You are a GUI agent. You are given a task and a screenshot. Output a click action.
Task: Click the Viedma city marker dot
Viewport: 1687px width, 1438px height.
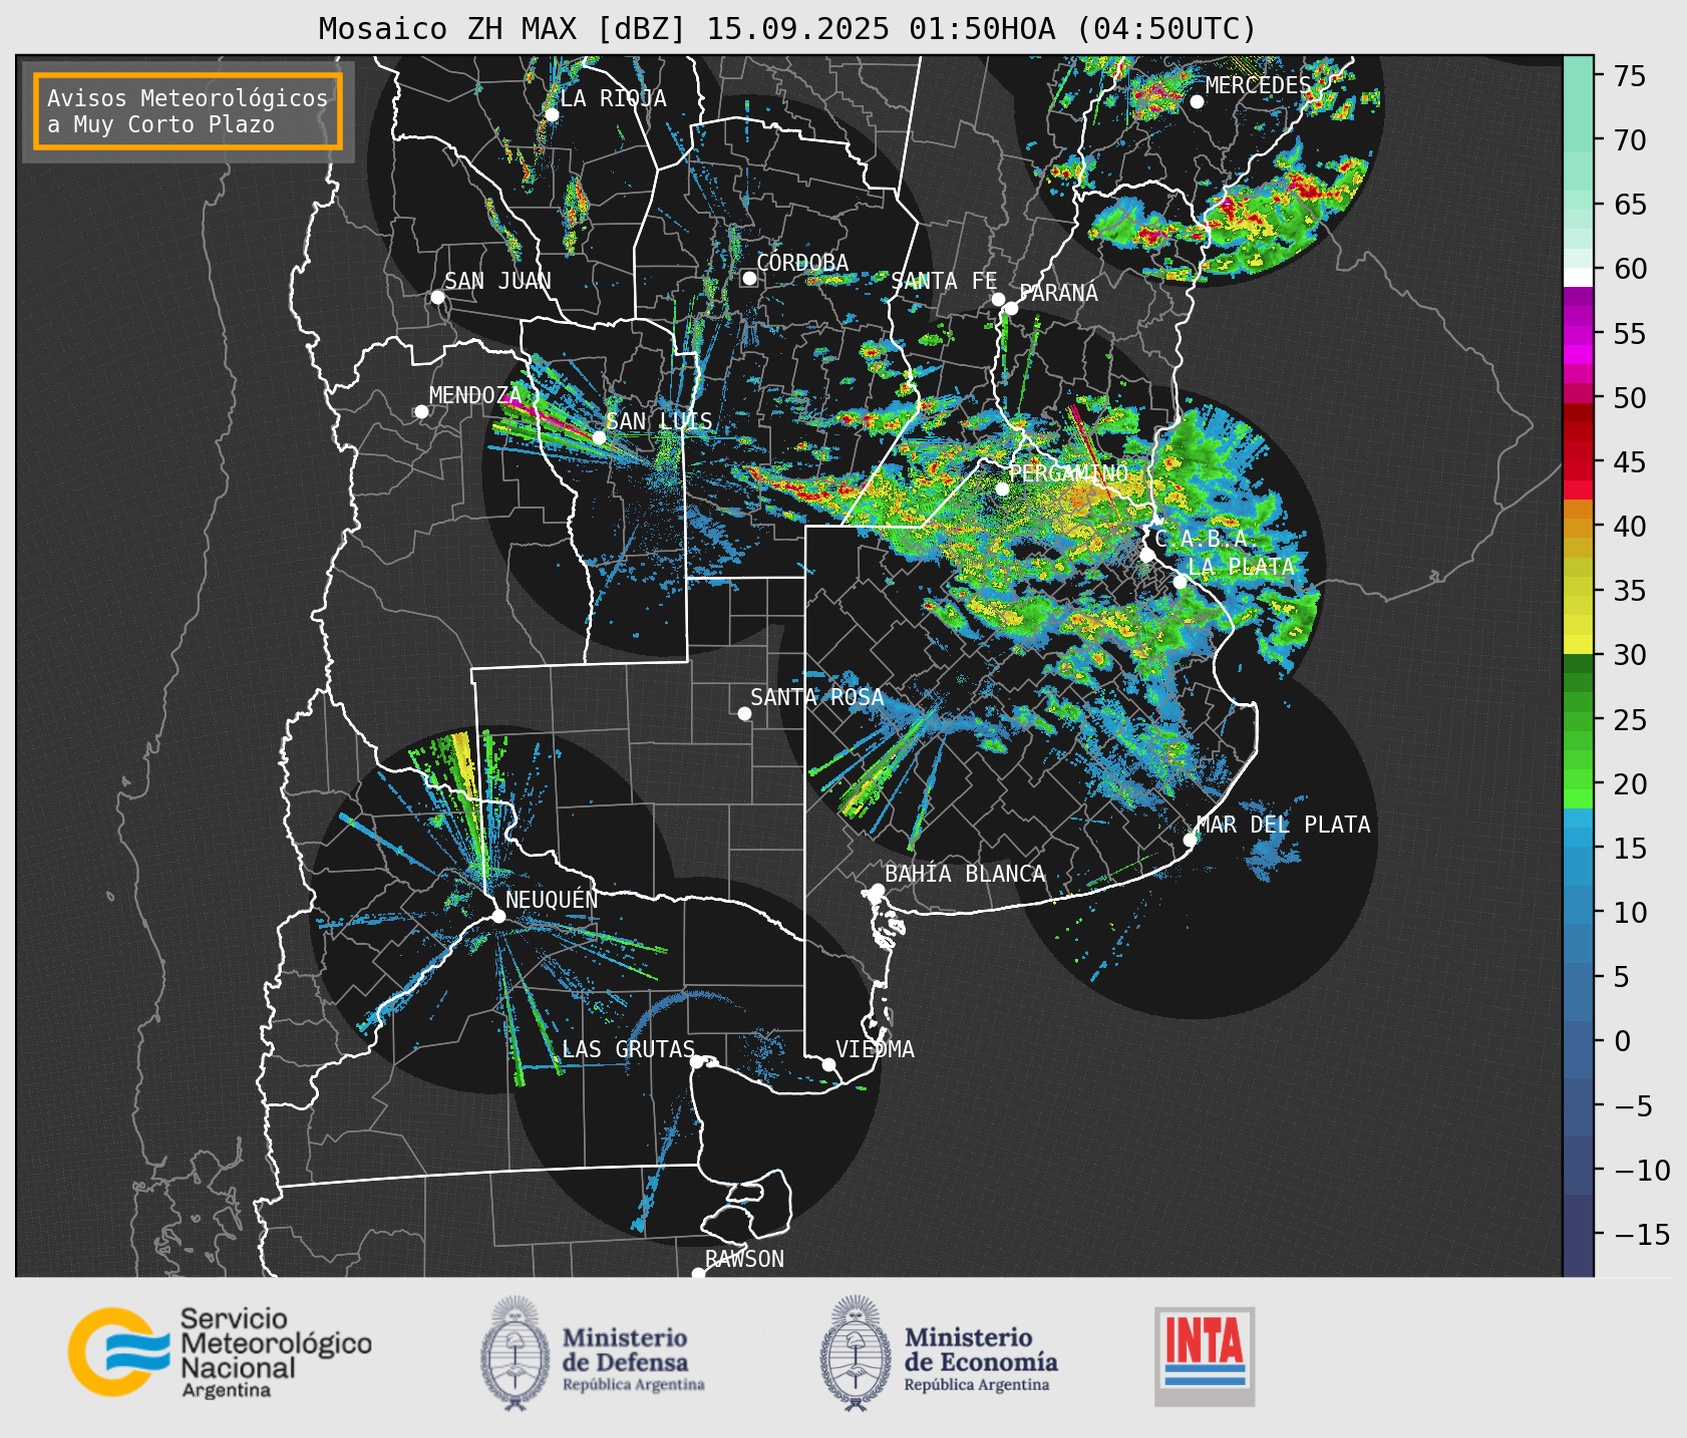click(829, 1064)
